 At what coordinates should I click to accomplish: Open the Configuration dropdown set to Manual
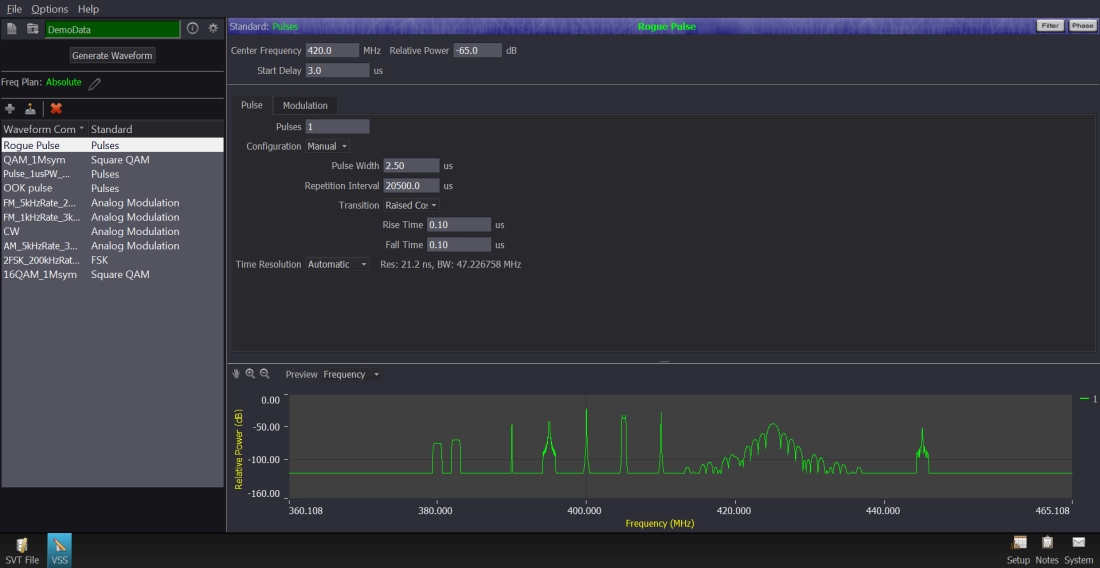coord(327,147)
